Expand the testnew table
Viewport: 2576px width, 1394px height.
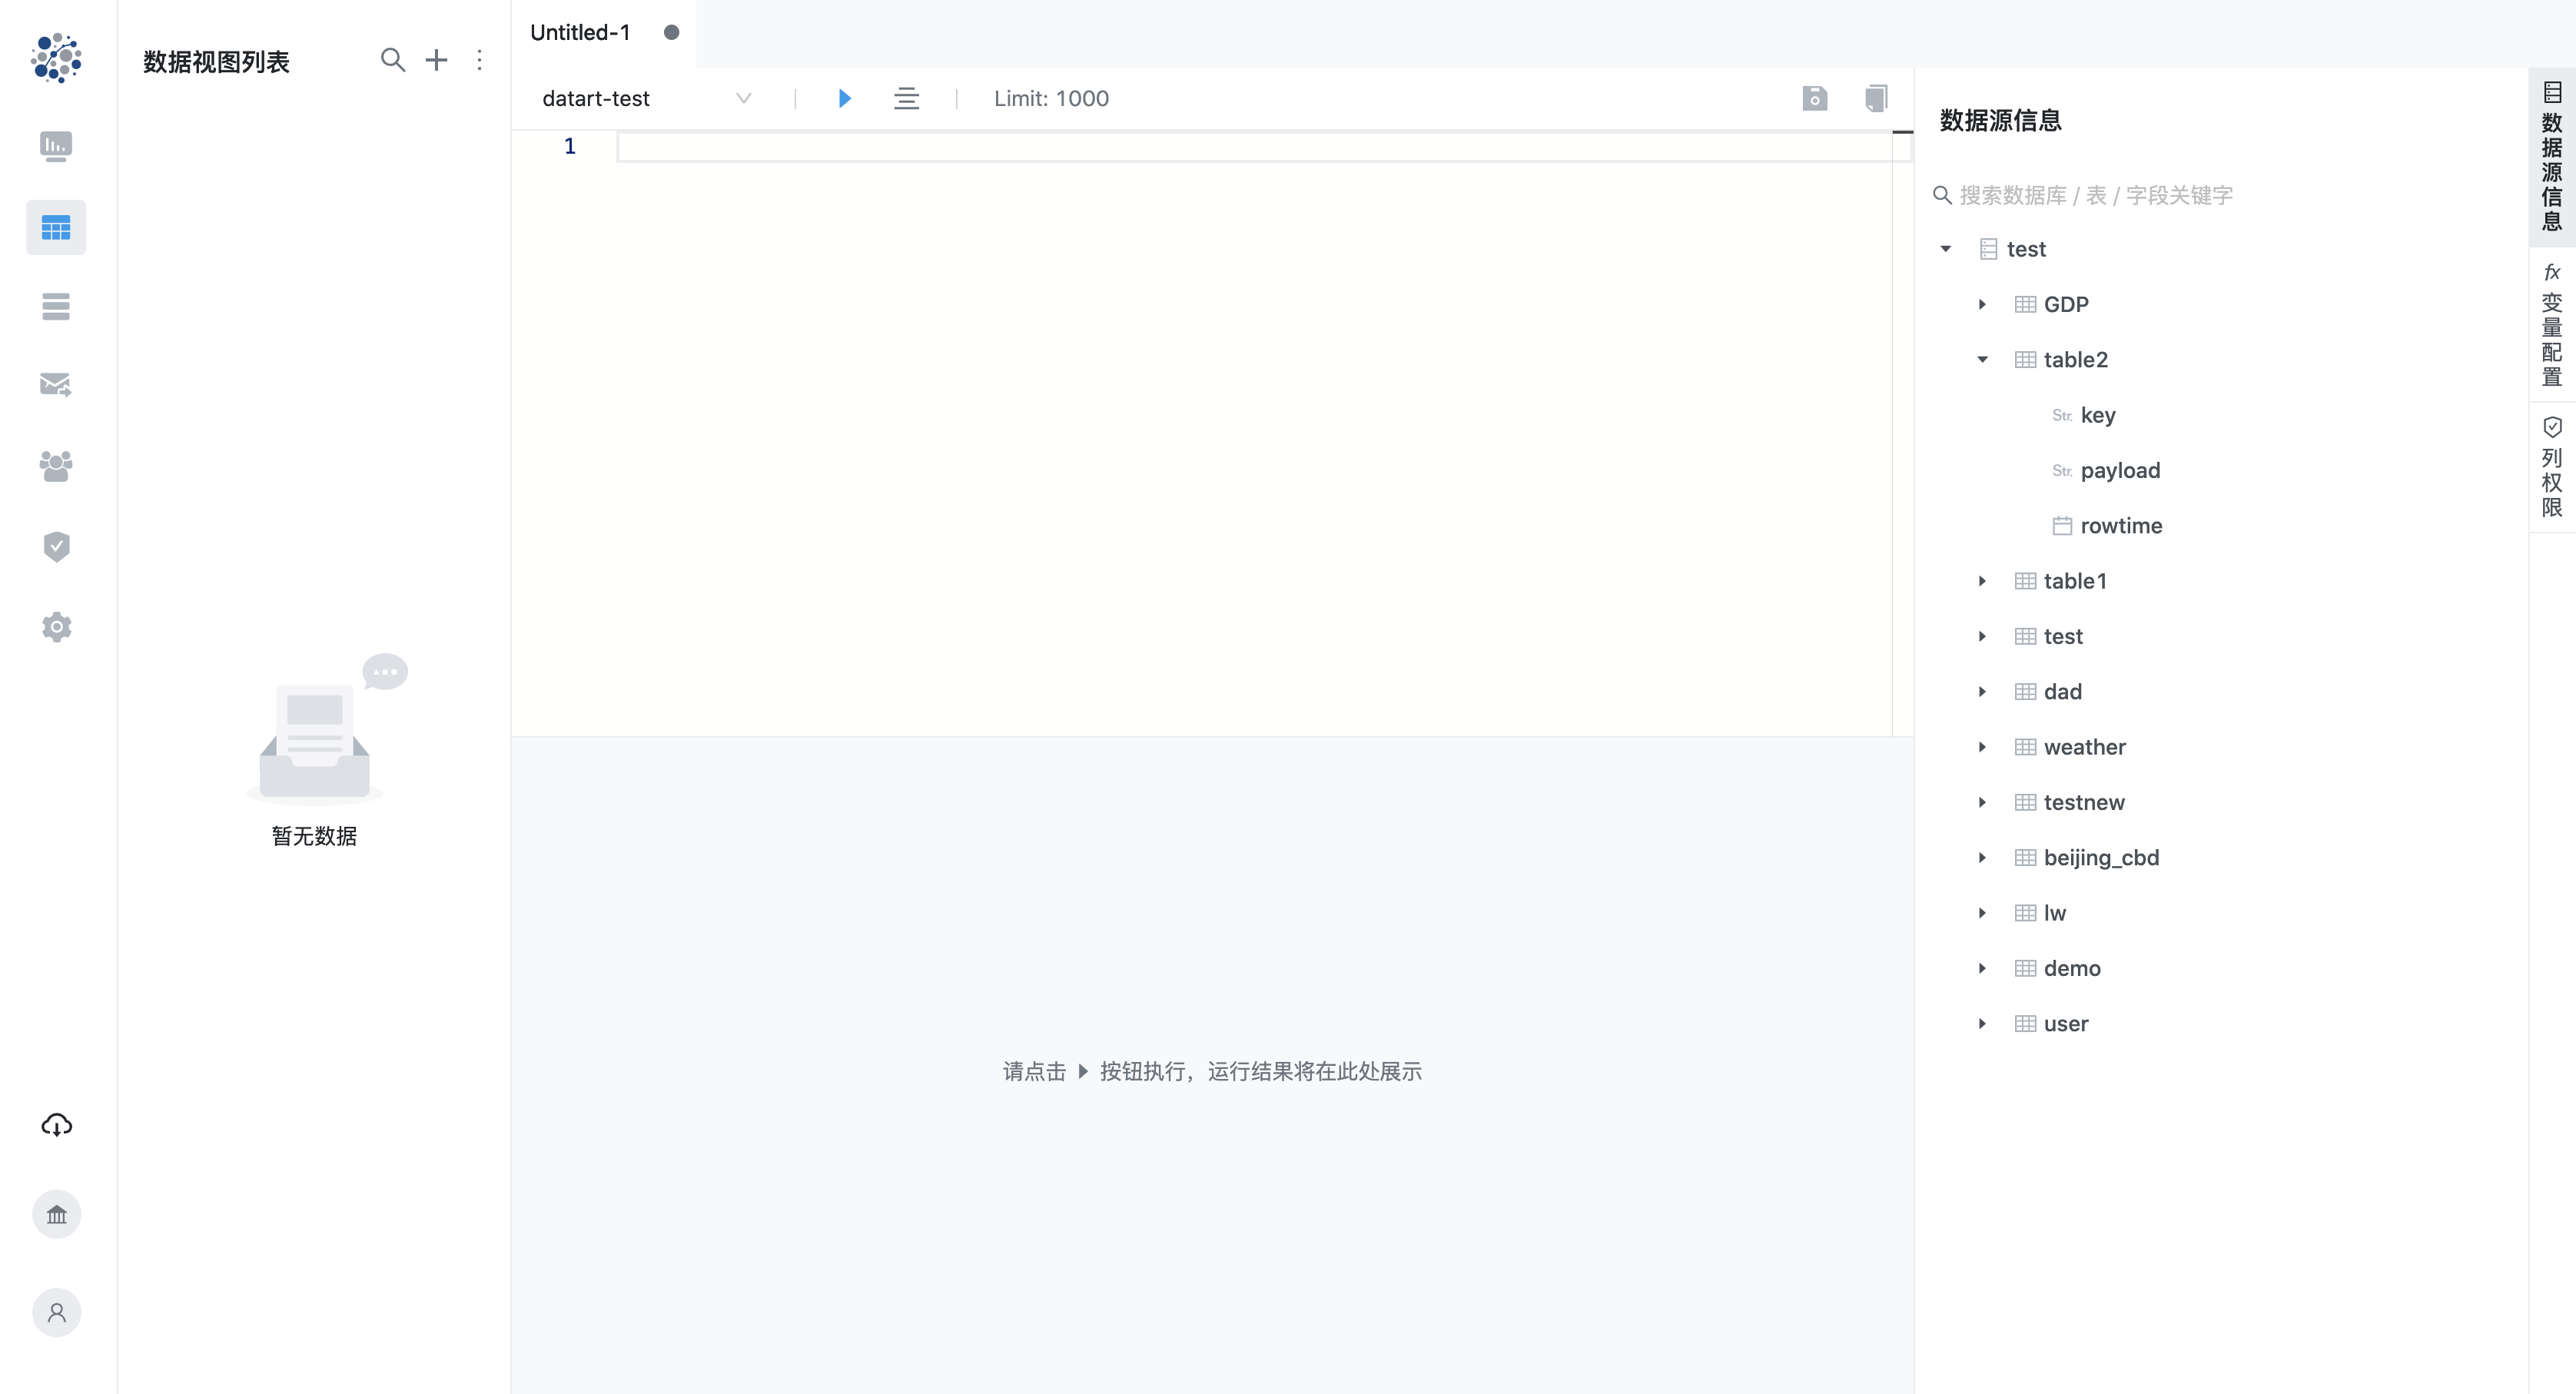(1982, 802)
